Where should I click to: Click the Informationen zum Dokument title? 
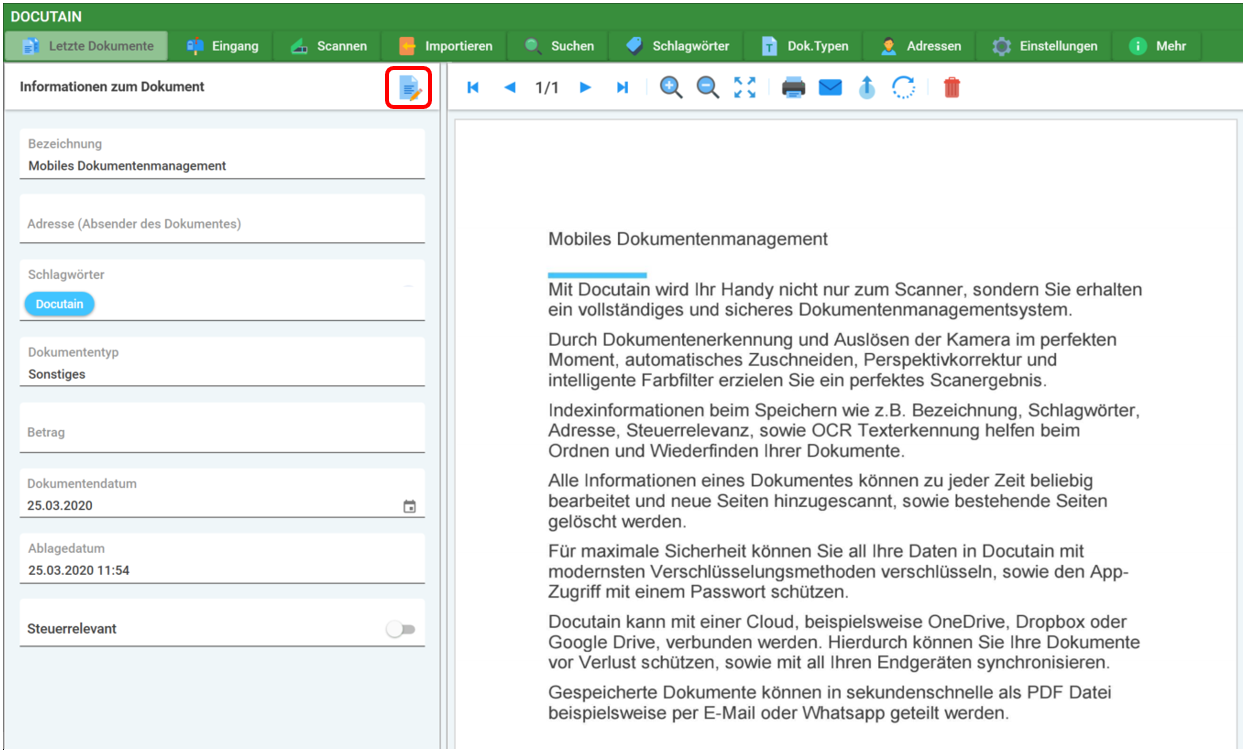pyautogui.click(x=112, y=87)
